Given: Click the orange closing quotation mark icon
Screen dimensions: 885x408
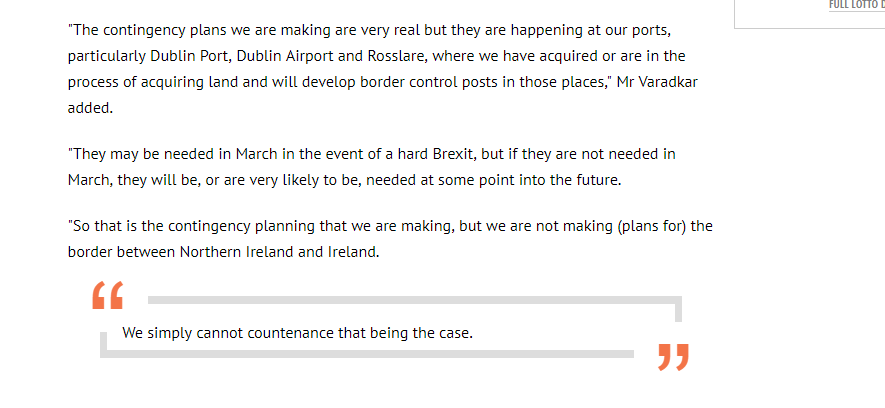Looking at the screenshot, I should point(673,357).
